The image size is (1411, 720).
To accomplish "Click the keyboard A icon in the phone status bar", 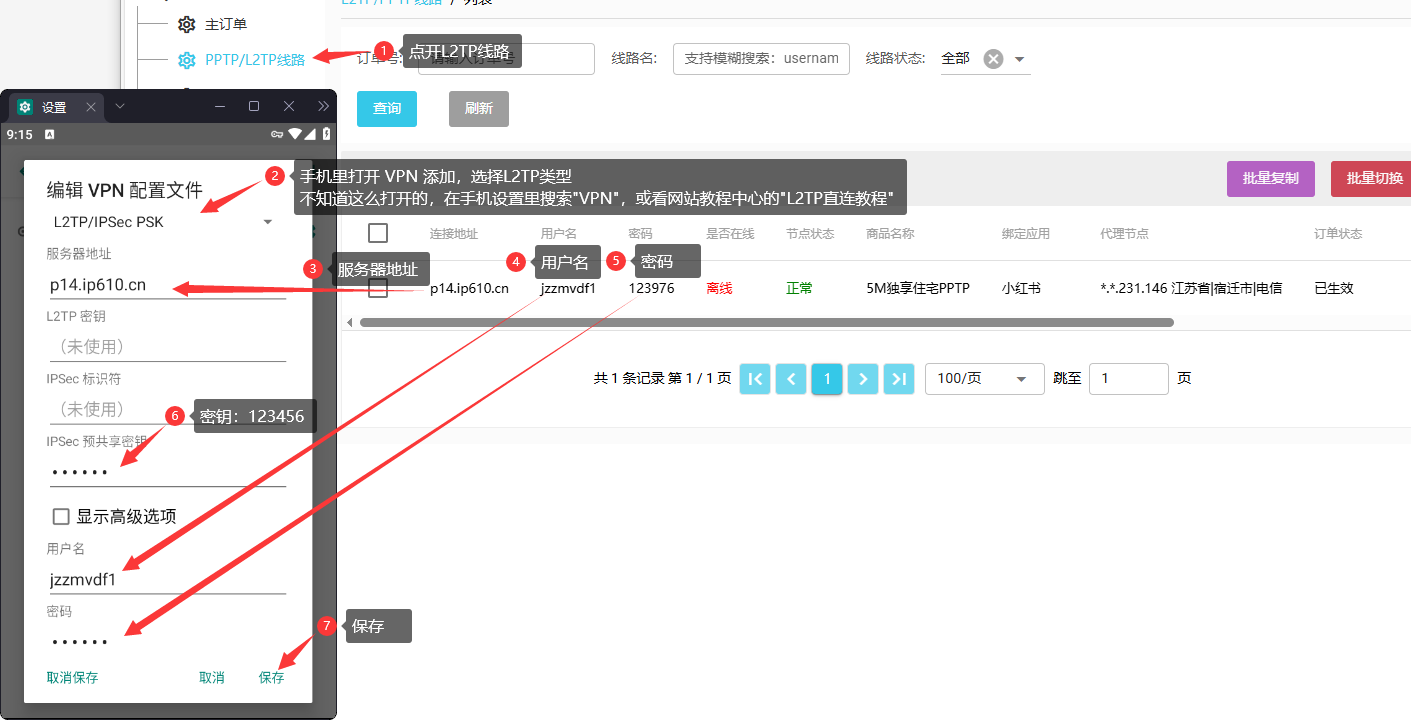I will pos(49,134).
